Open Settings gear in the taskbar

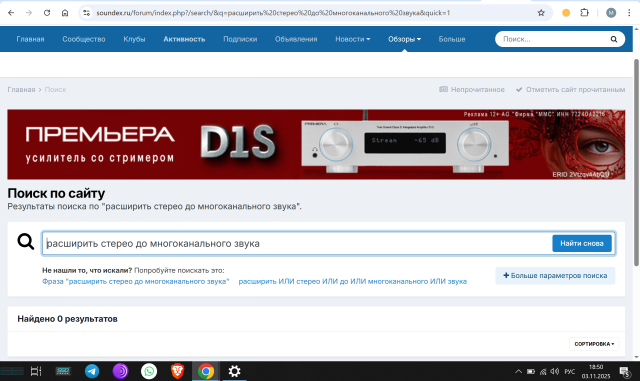[234, 371]
